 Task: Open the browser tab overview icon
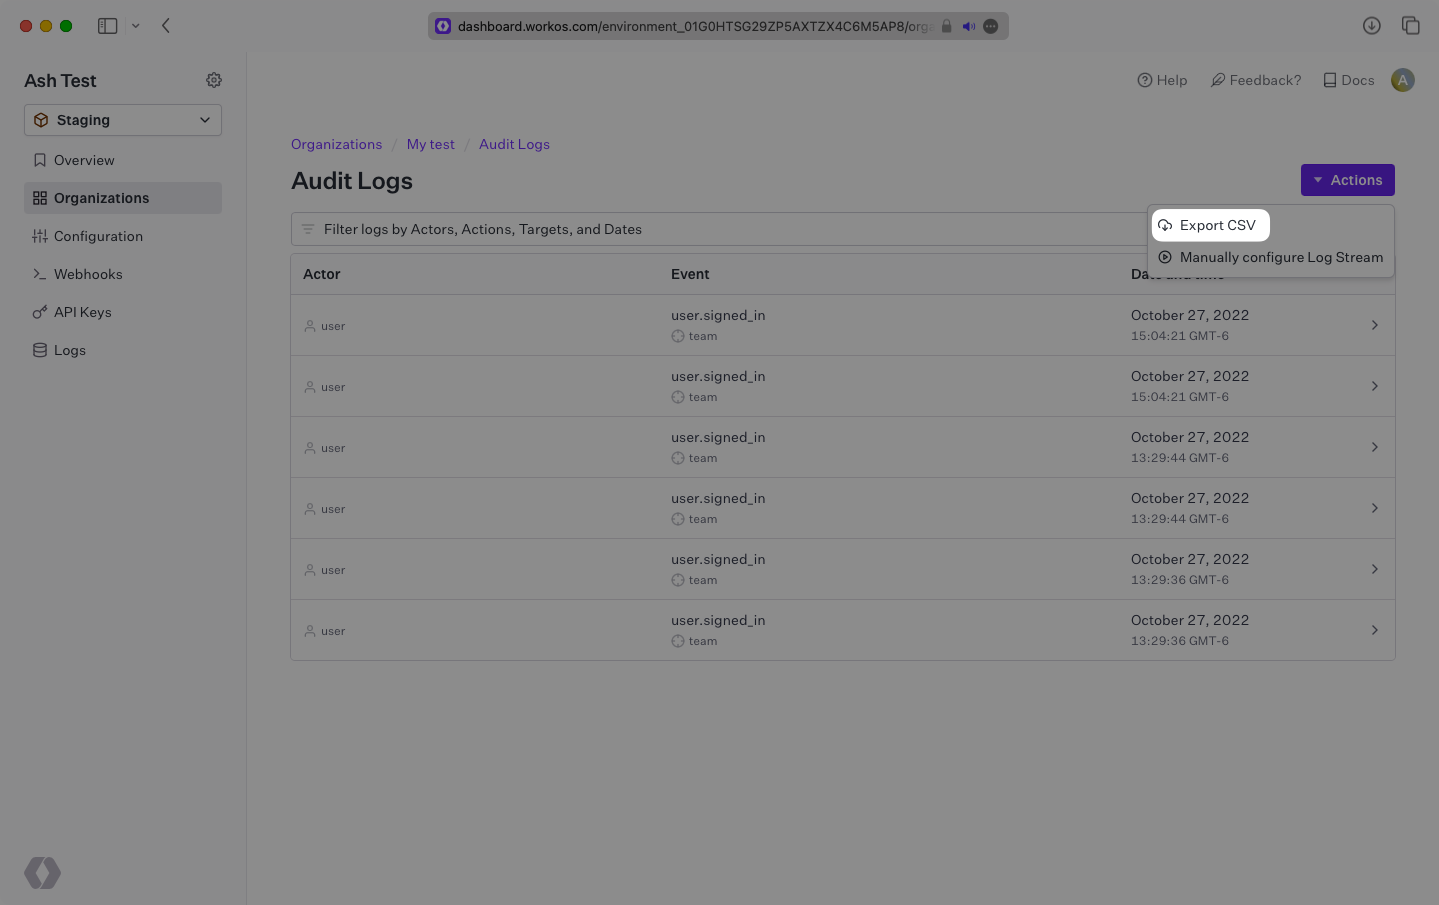click(x=1410, y=26)
